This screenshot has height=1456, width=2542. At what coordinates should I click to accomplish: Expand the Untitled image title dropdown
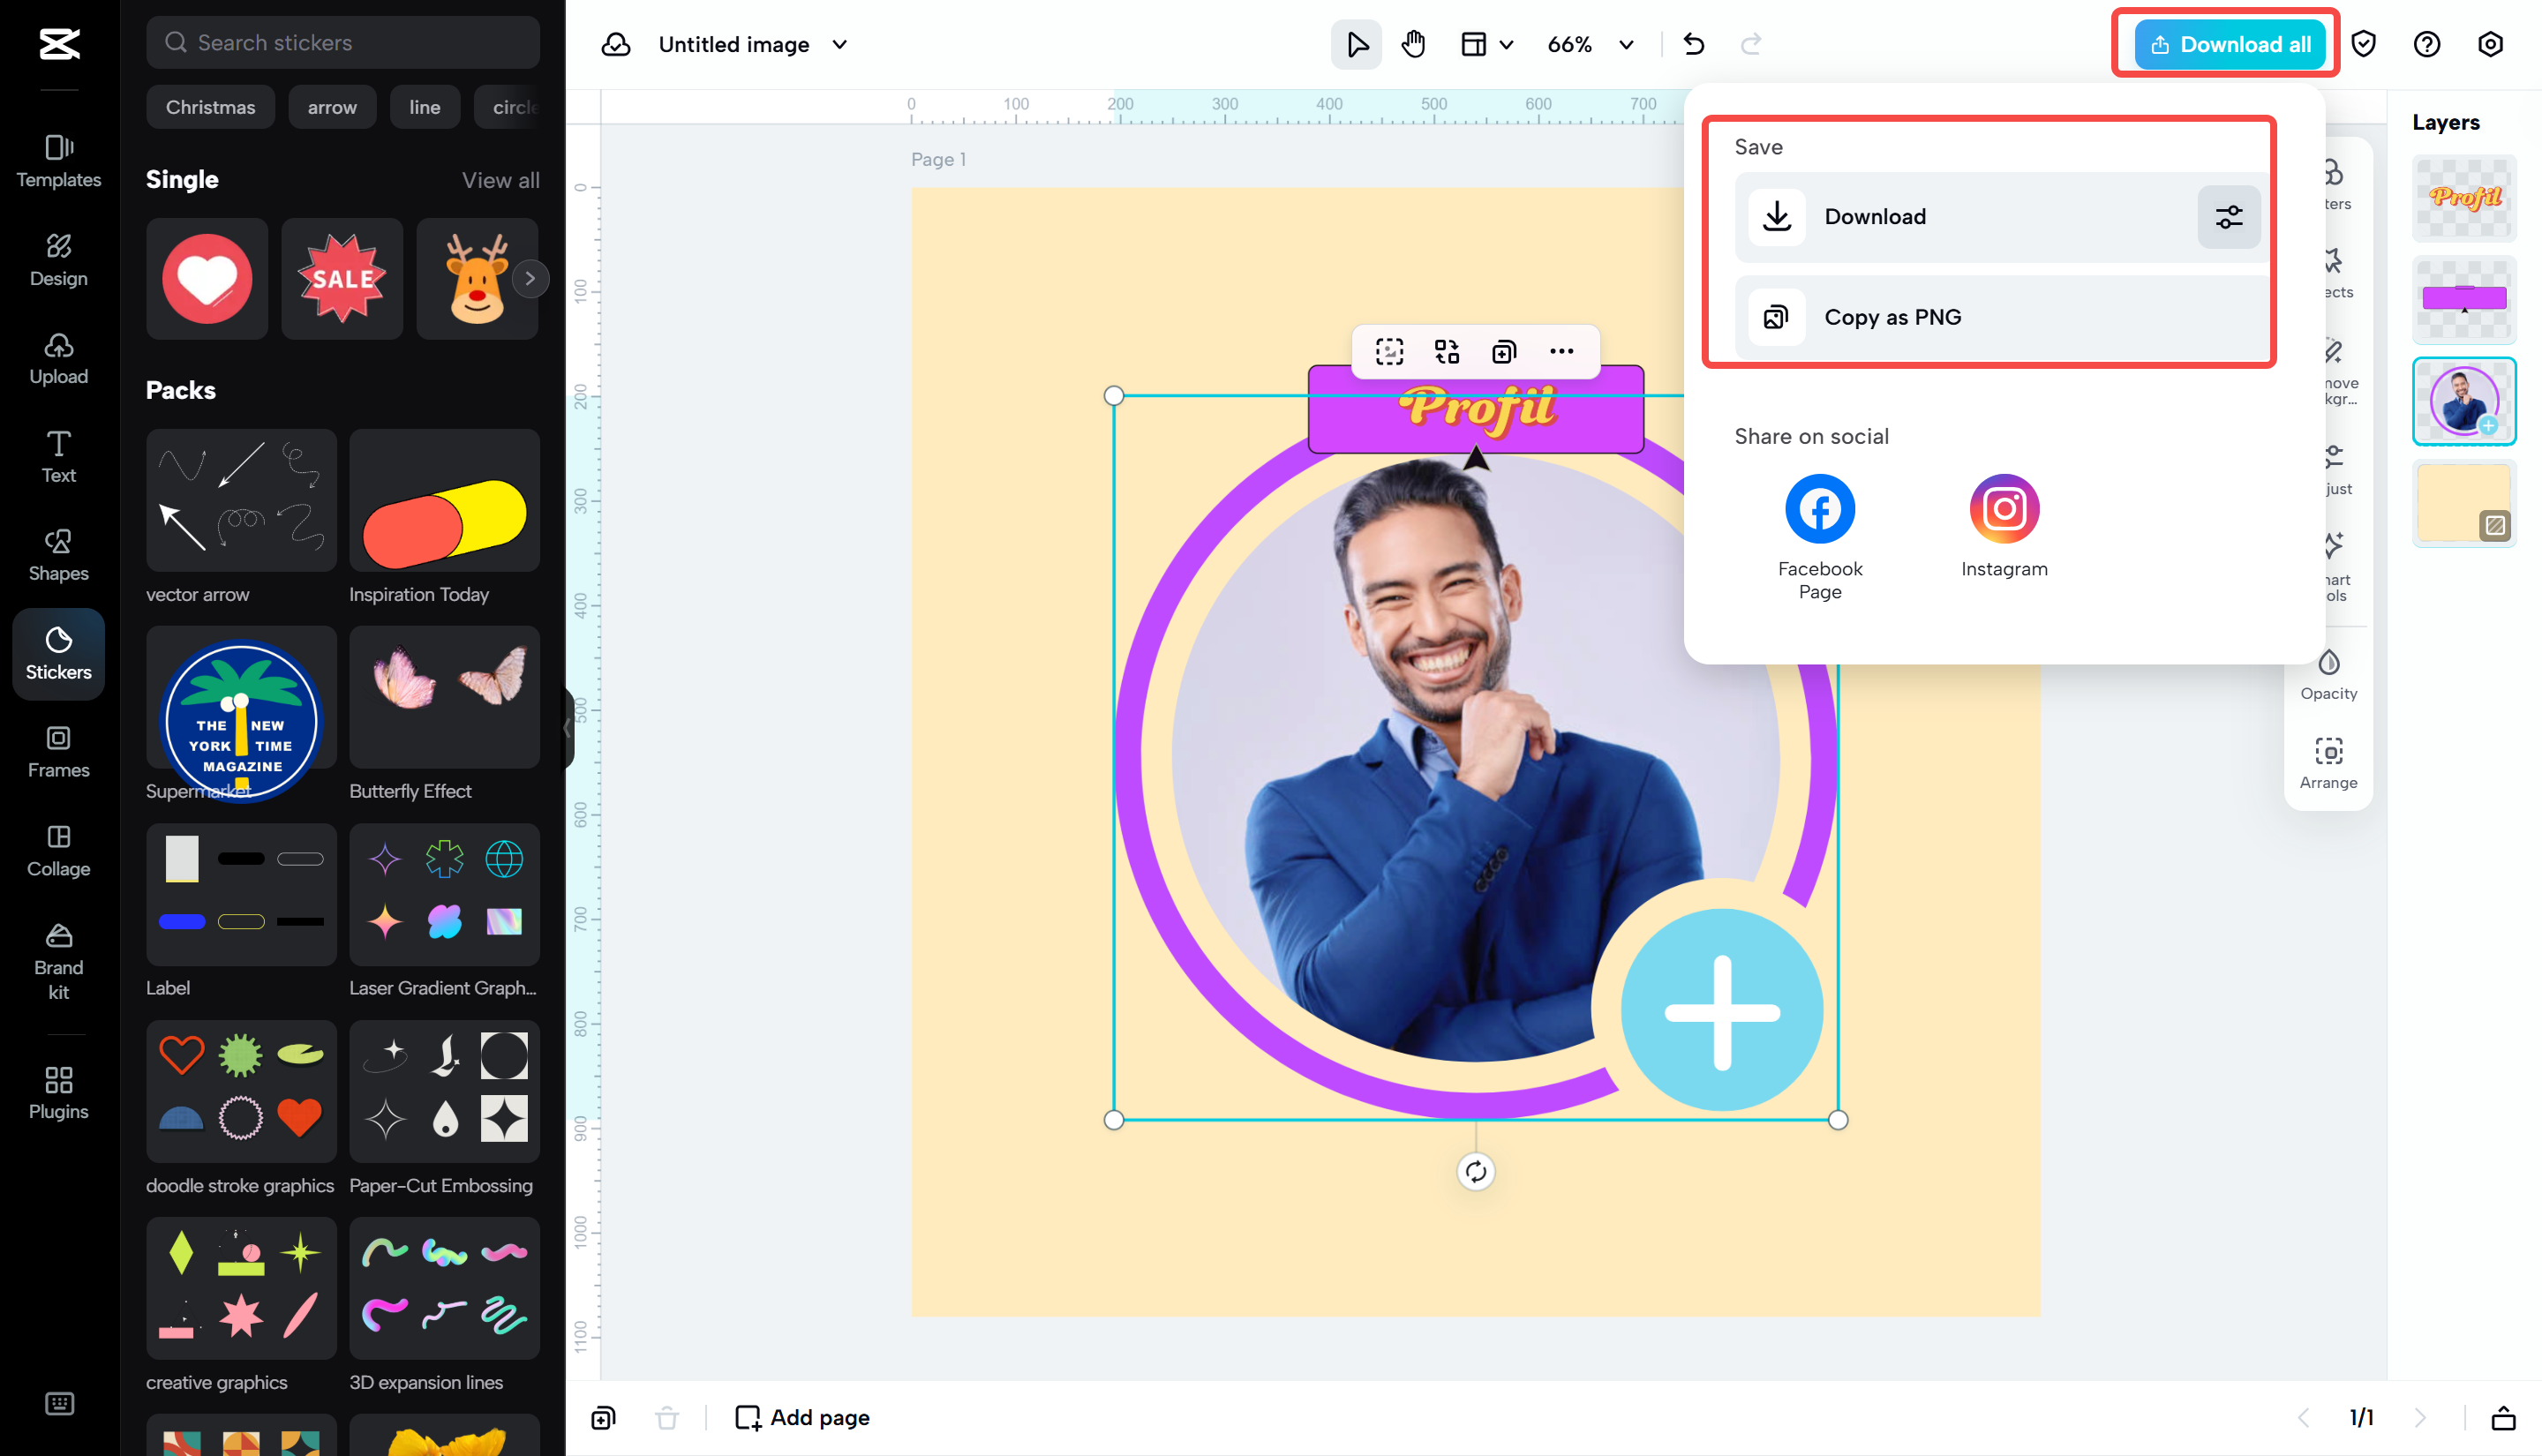[841, 44]
